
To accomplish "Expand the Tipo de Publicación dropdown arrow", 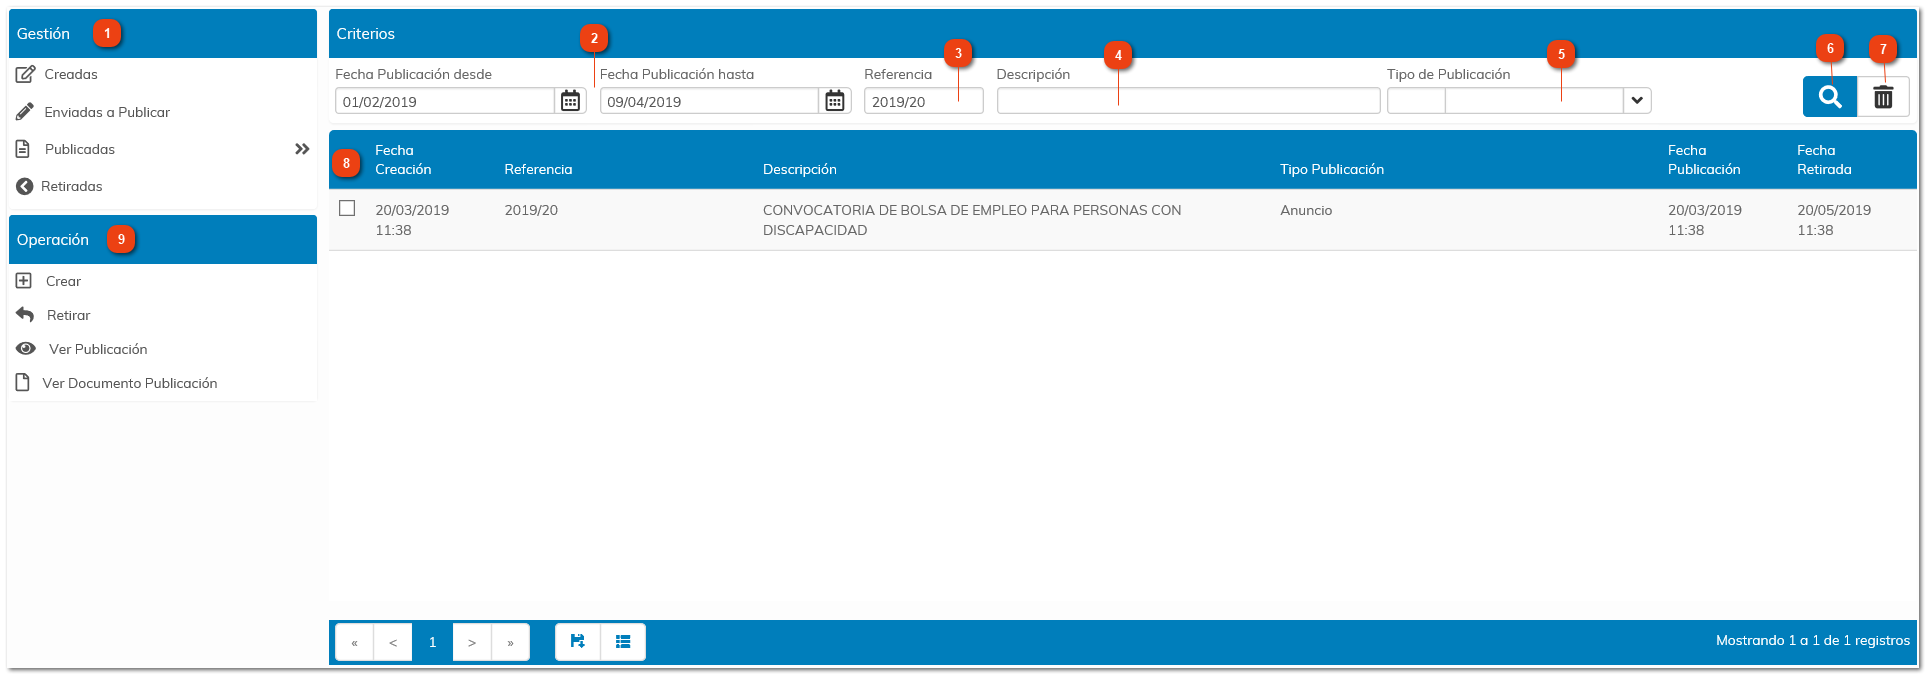I will (1636, 101).
